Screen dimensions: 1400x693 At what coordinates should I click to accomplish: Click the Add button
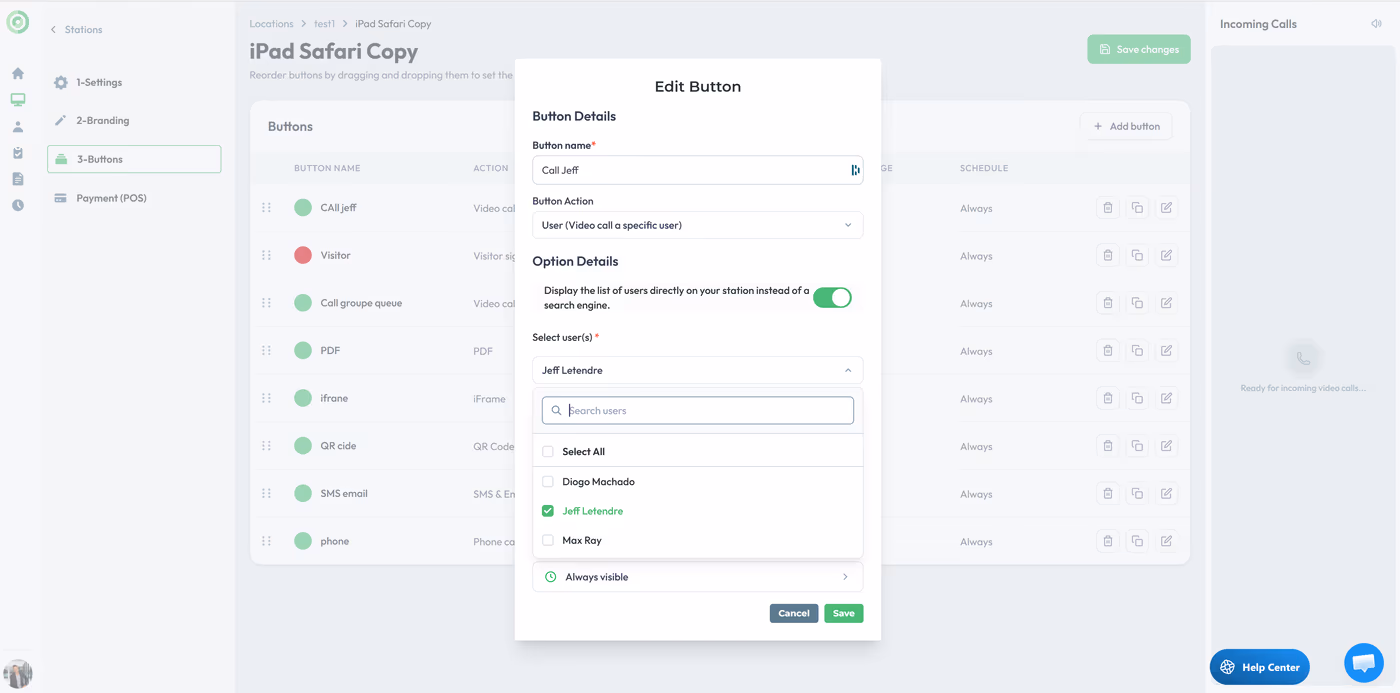point(1126,126)
